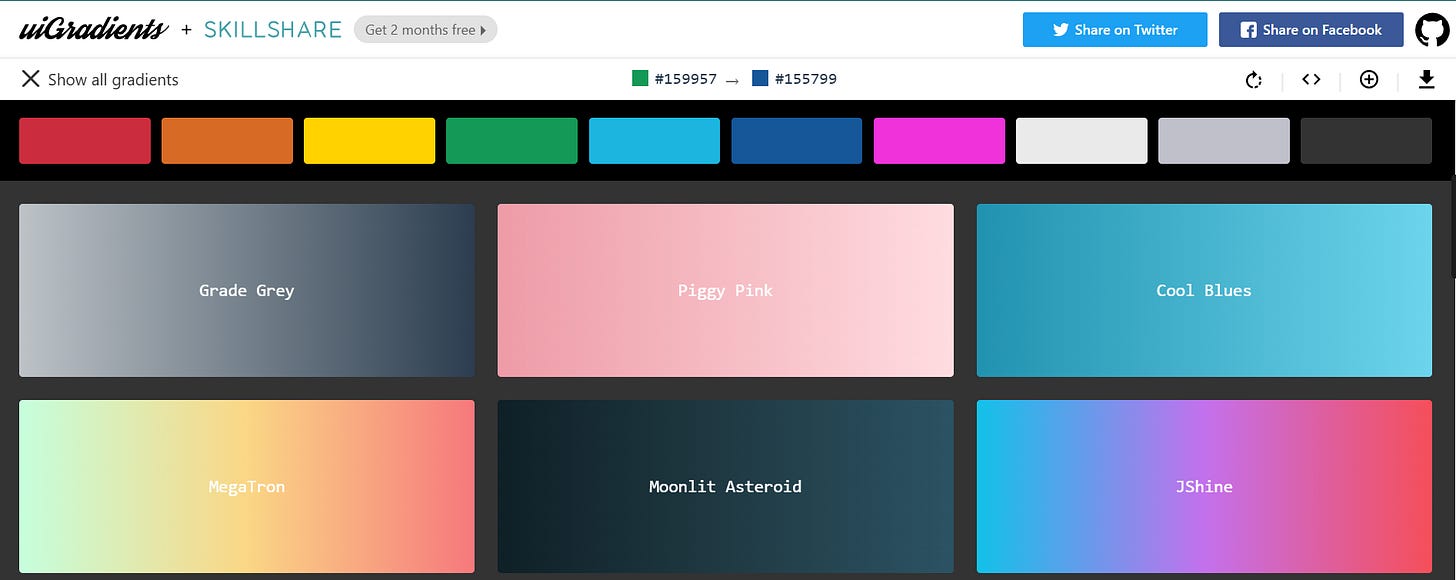
Task: Share on Facebook button
Action: (1311, 30)
